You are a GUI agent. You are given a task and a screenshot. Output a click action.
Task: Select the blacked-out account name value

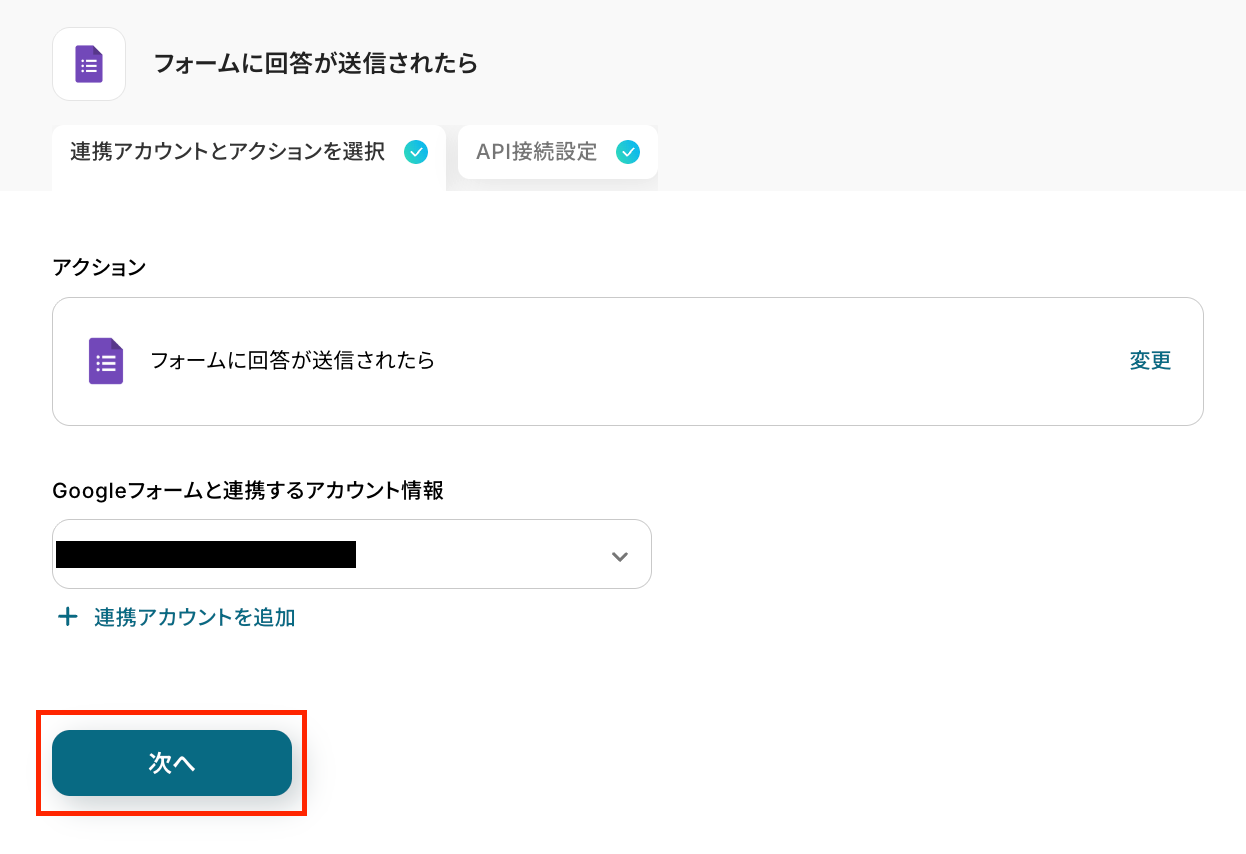coord(206,554)
